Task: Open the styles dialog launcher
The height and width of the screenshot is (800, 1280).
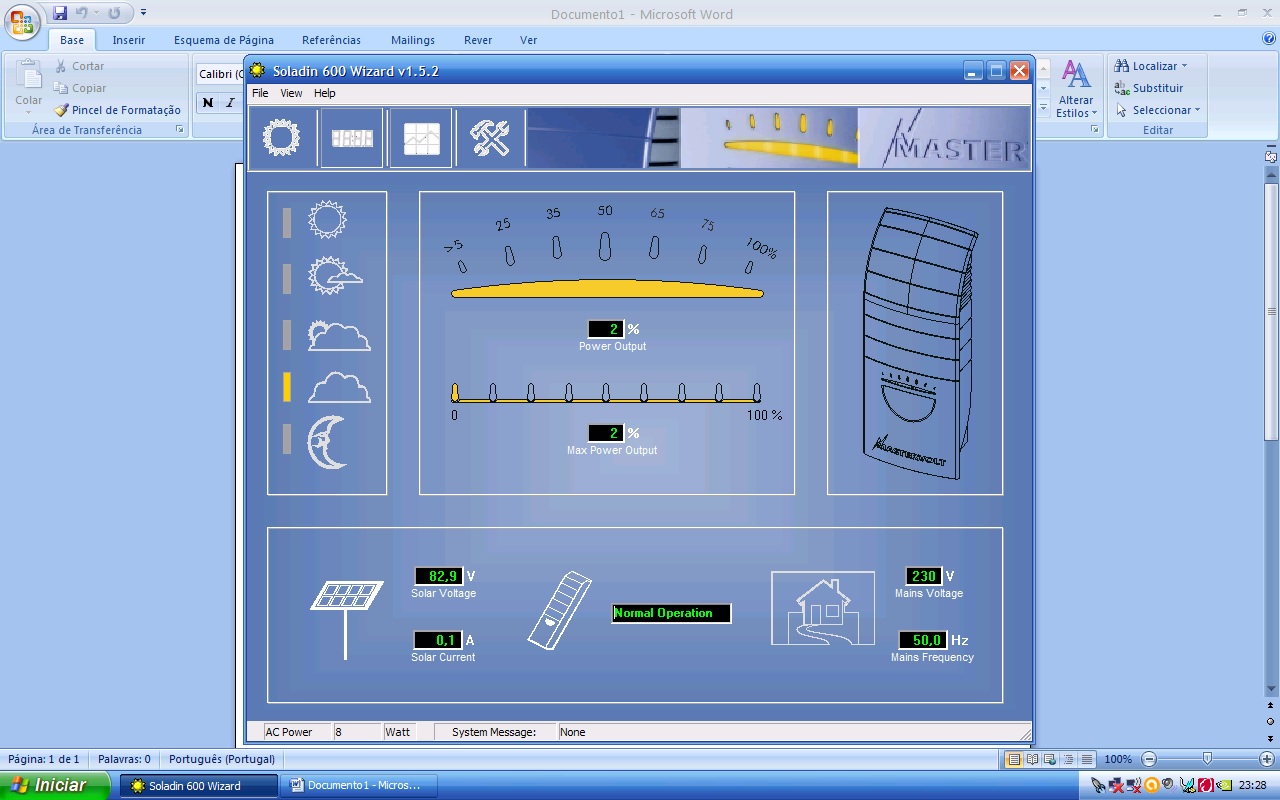Action: pos(1095,130)
